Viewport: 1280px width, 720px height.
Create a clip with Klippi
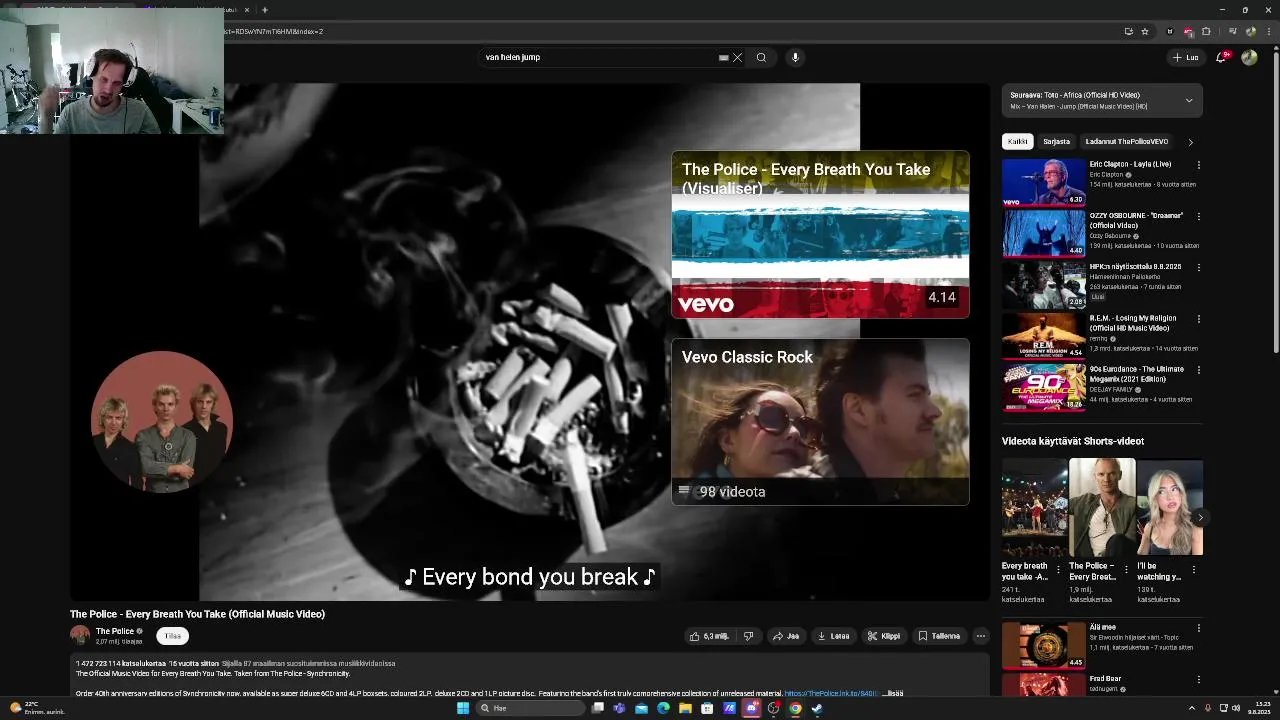tap(884, 636)
